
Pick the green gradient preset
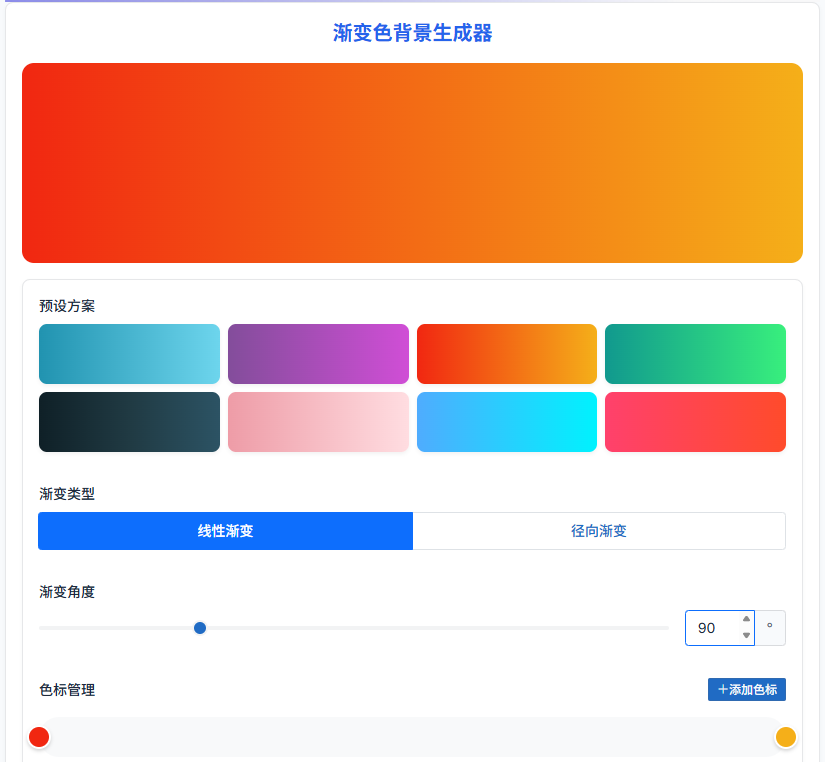[695, 354]
